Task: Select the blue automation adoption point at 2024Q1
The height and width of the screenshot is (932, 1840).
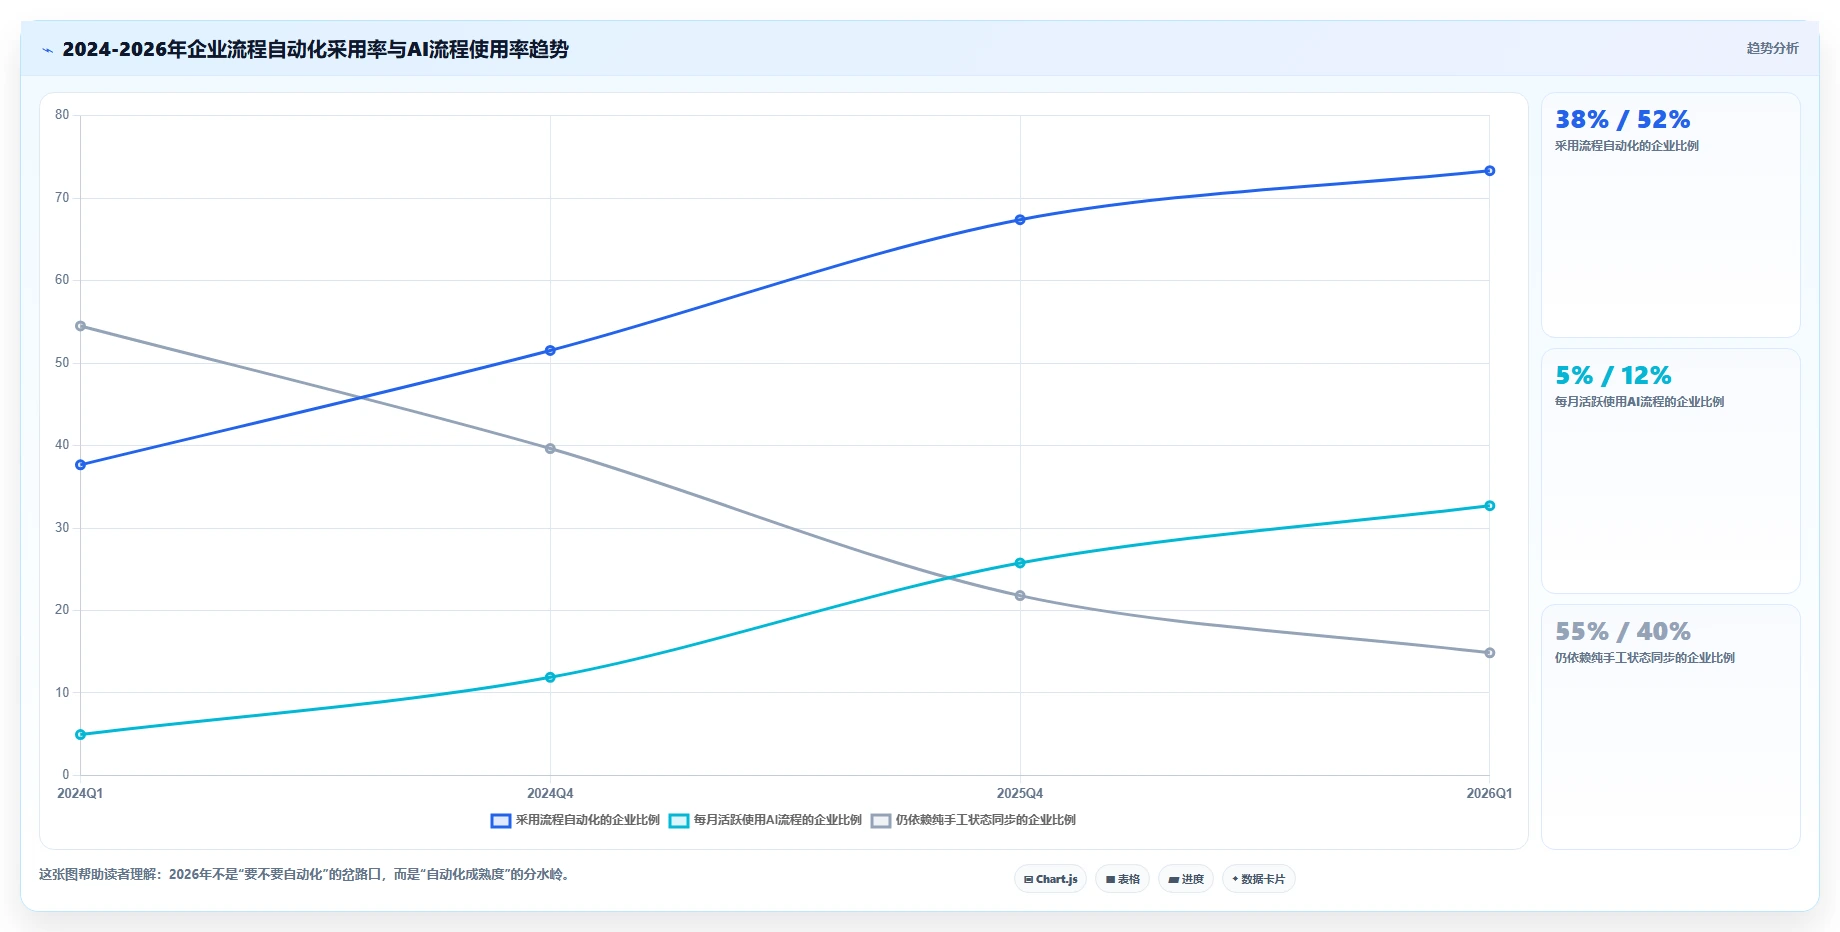Action: [81, 465]
